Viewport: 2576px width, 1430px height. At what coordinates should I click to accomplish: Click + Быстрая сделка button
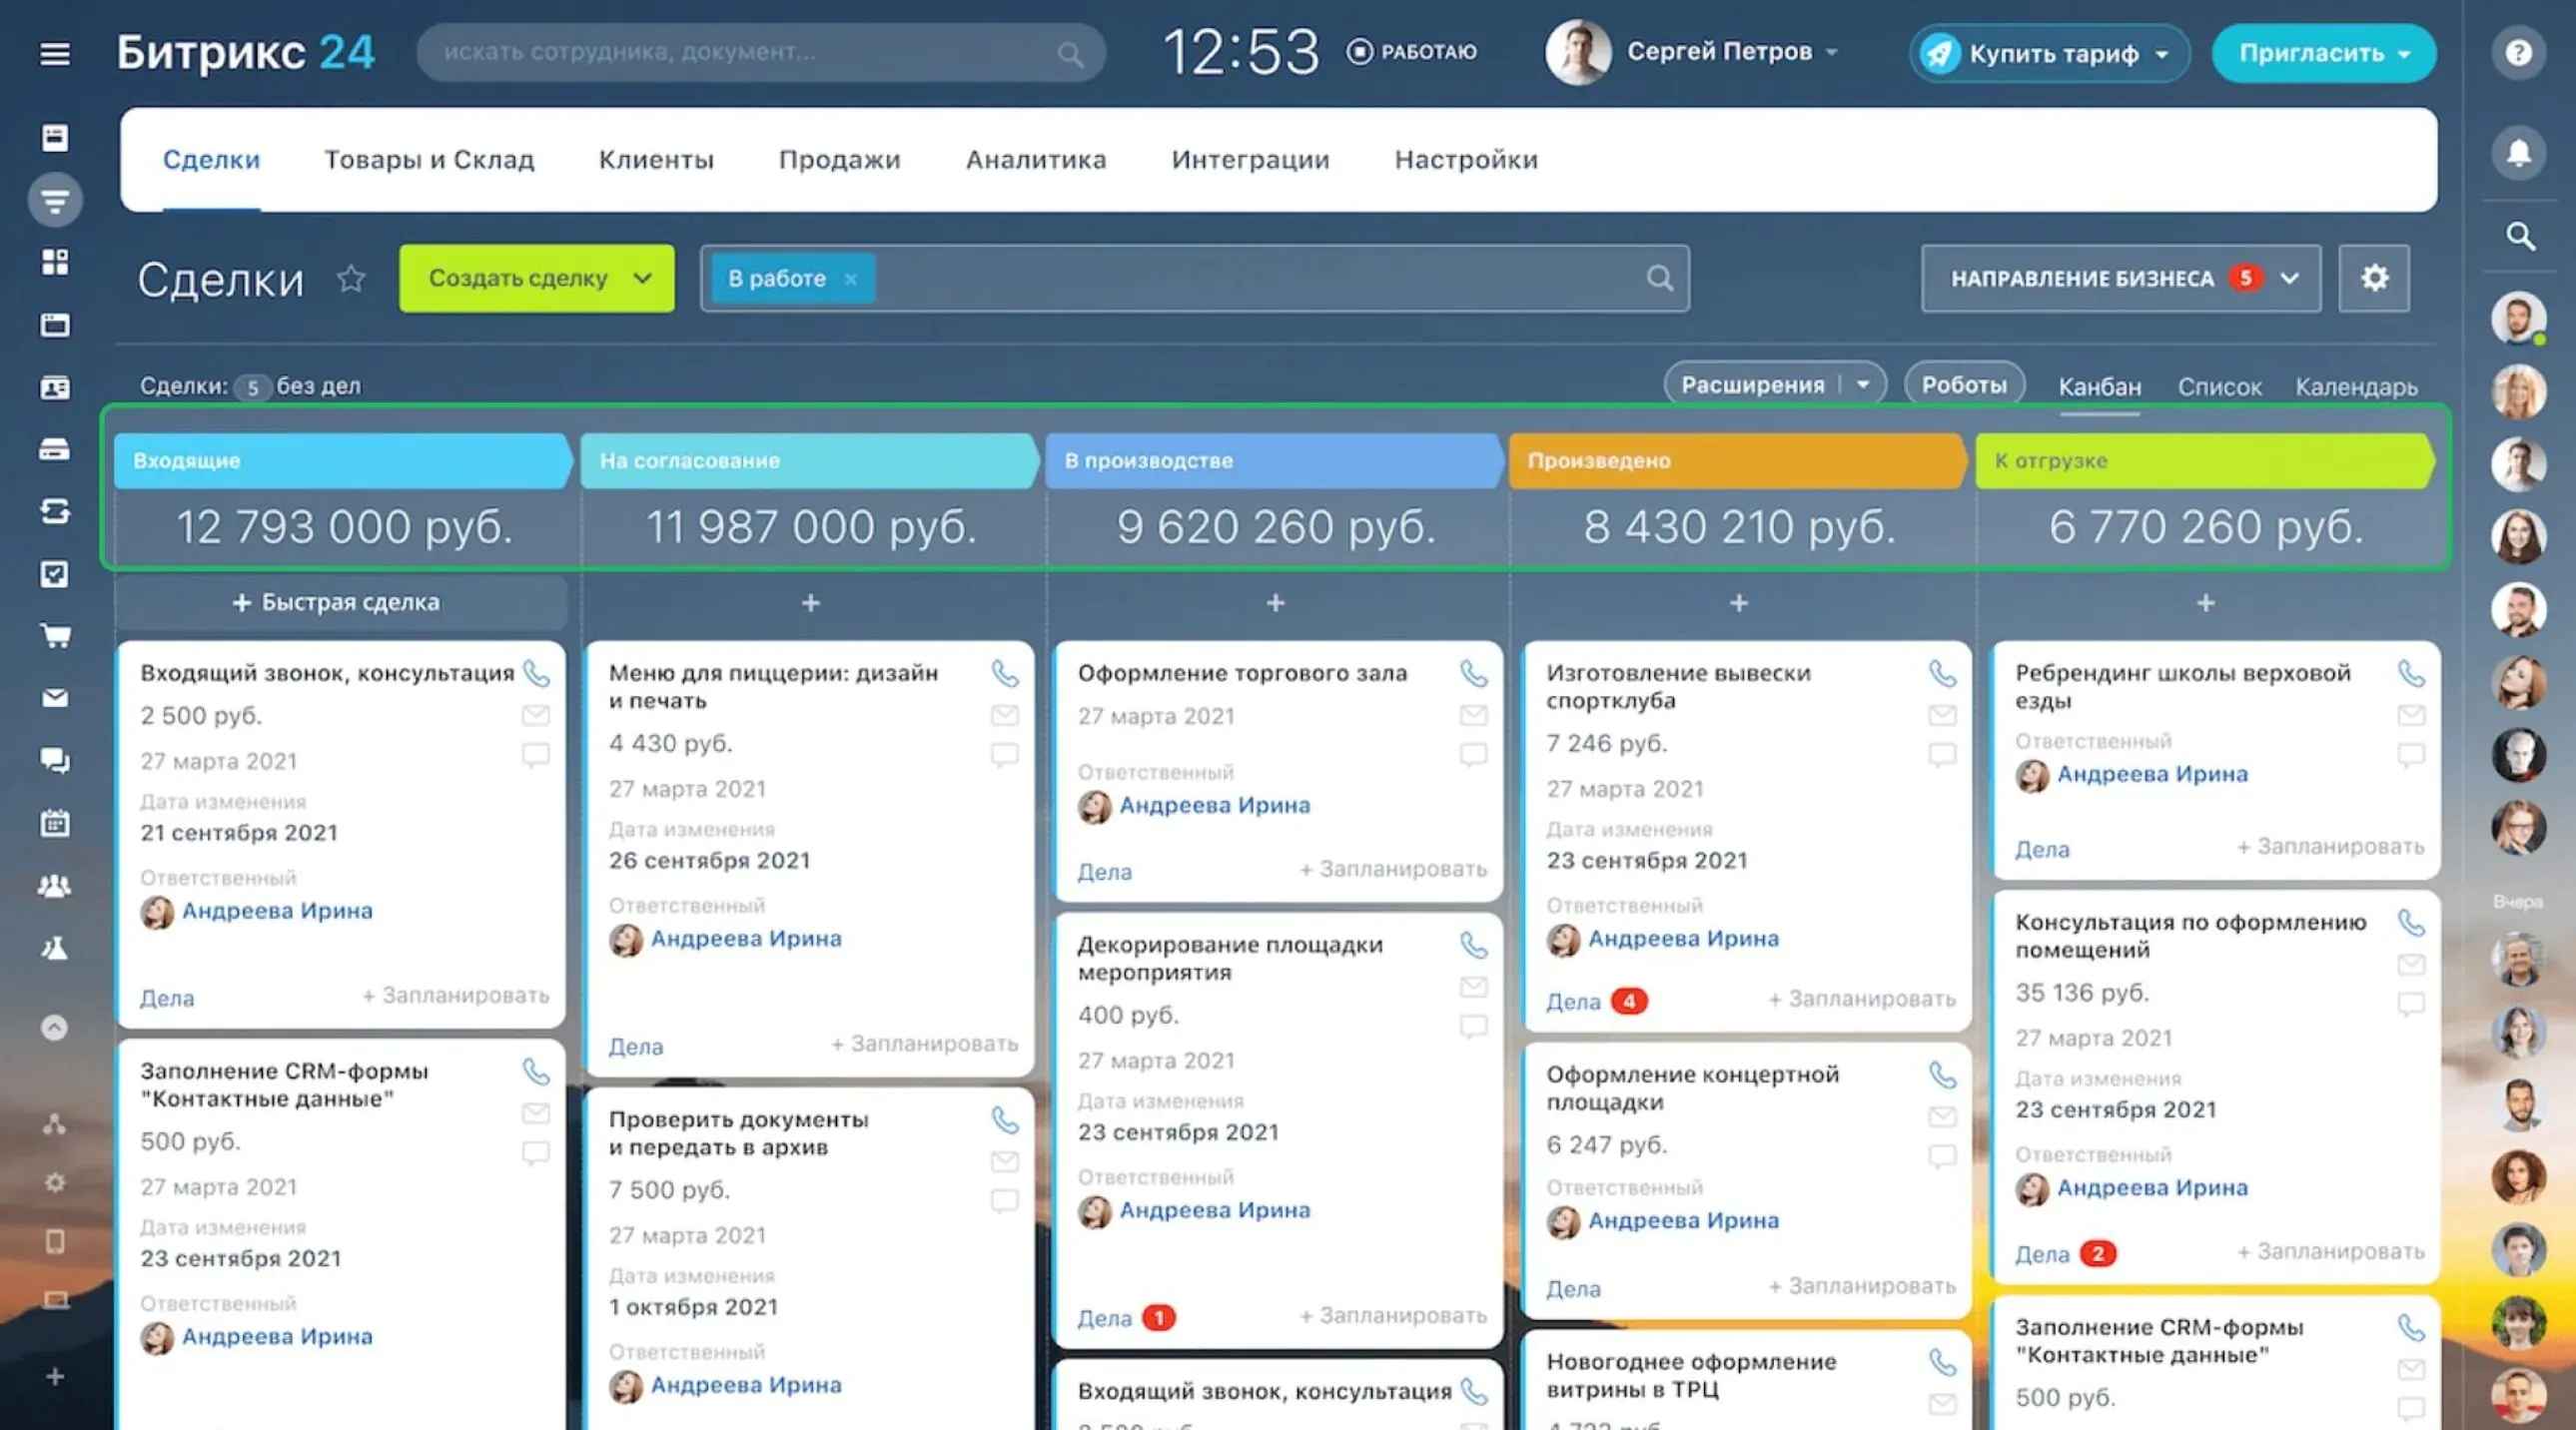pos(337,602)
